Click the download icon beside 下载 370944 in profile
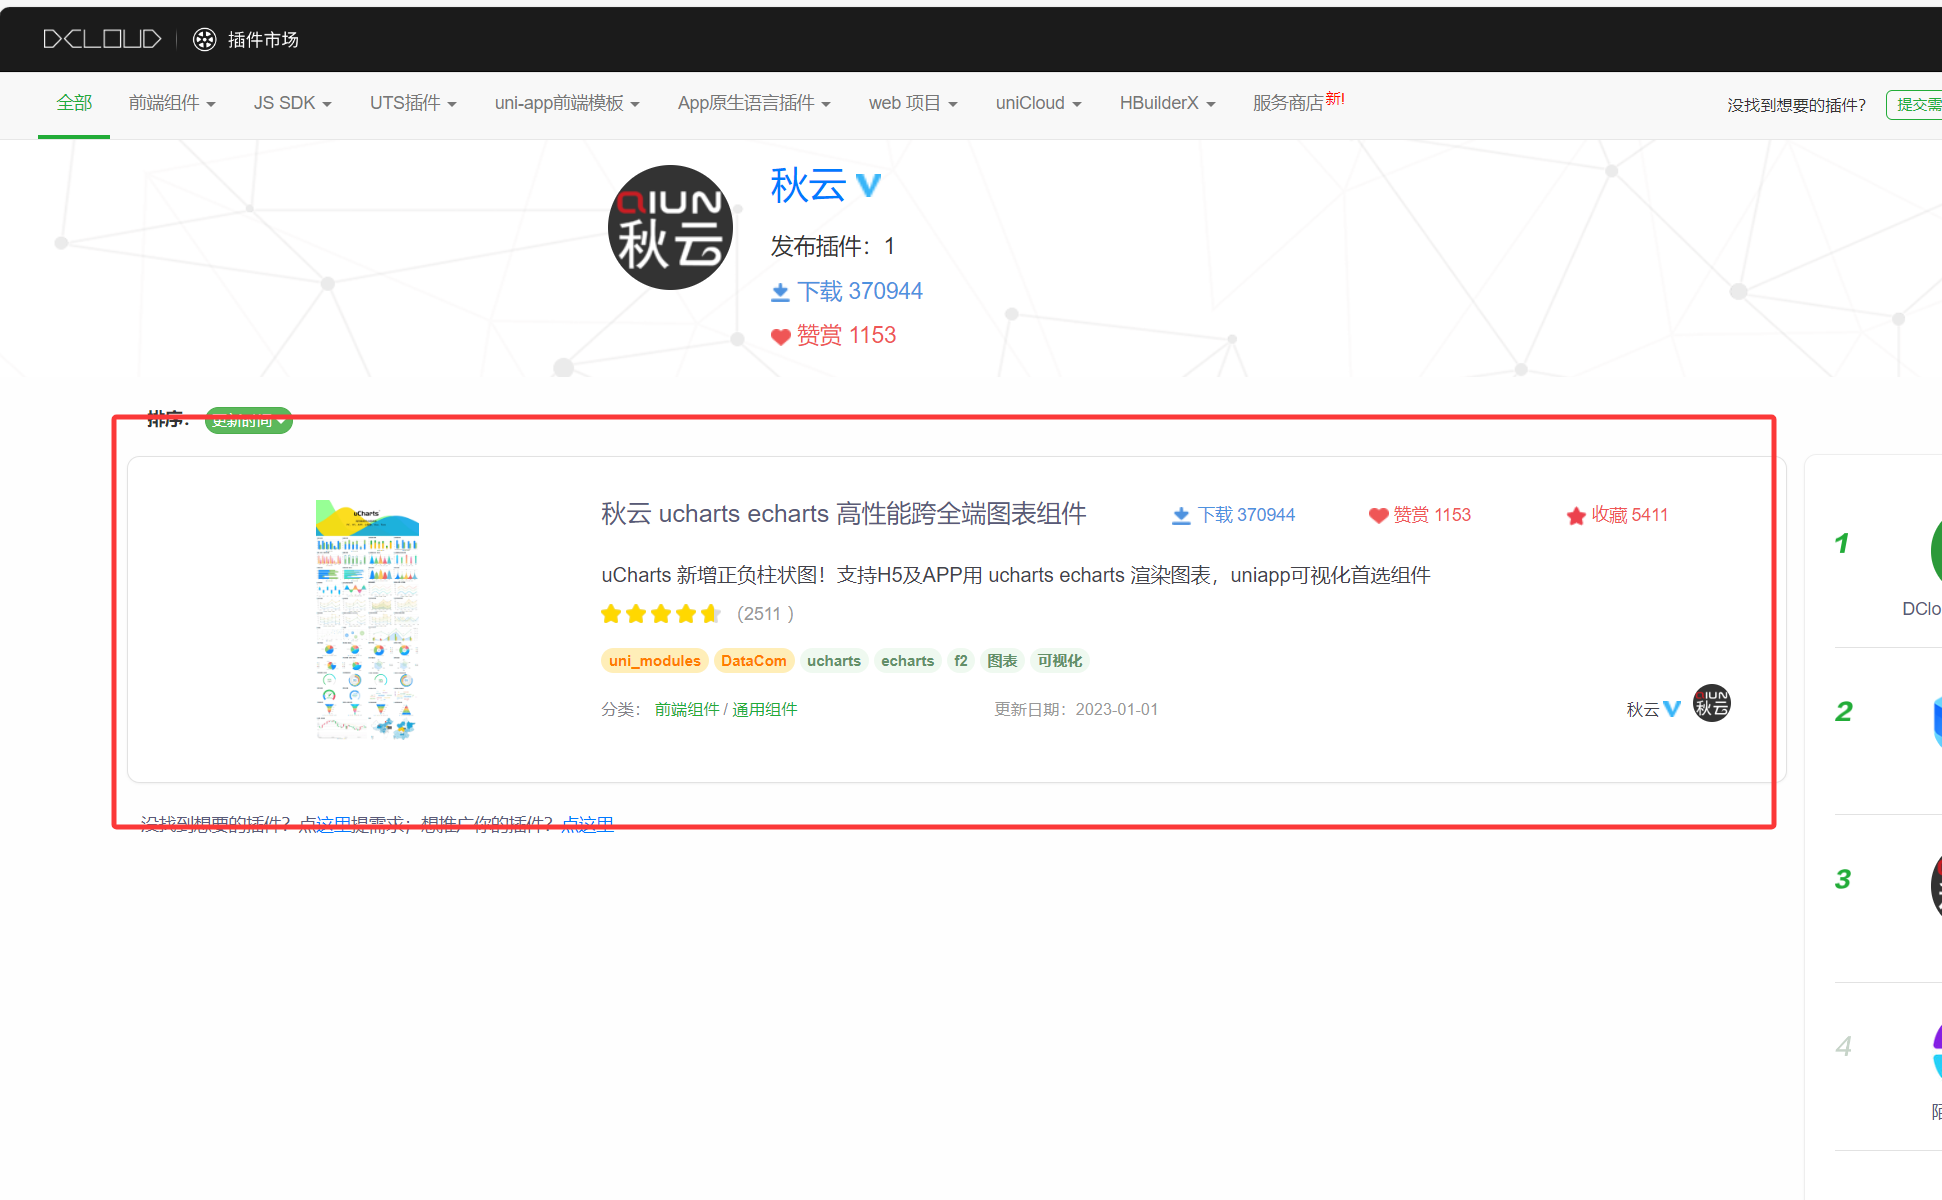Screen dimensions: 1942x1200 (x=781, y=292)
